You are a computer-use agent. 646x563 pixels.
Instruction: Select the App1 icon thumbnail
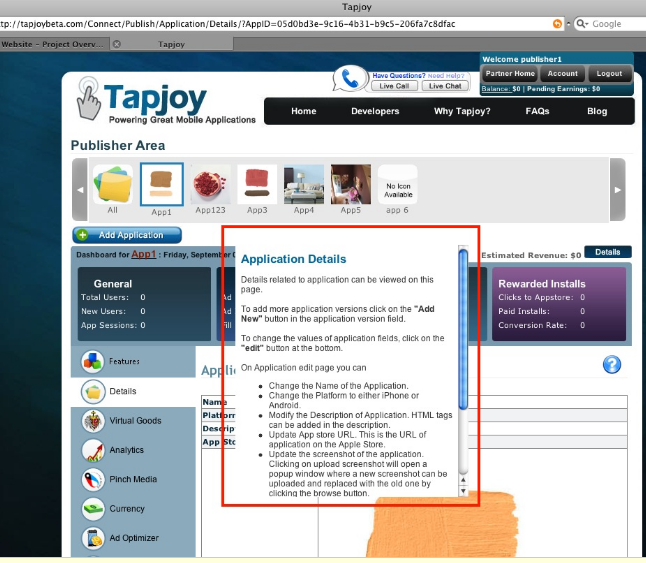tap(162, 184)
